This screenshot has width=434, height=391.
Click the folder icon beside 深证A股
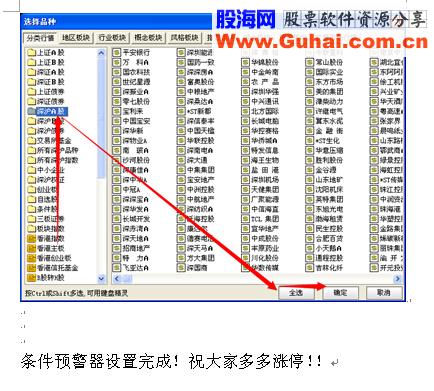point(31,72)
